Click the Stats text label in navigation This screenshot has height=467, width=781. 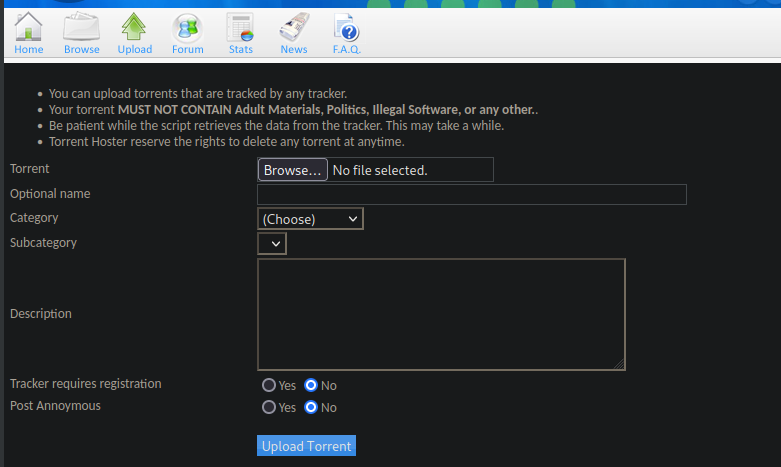pos(240,49)
